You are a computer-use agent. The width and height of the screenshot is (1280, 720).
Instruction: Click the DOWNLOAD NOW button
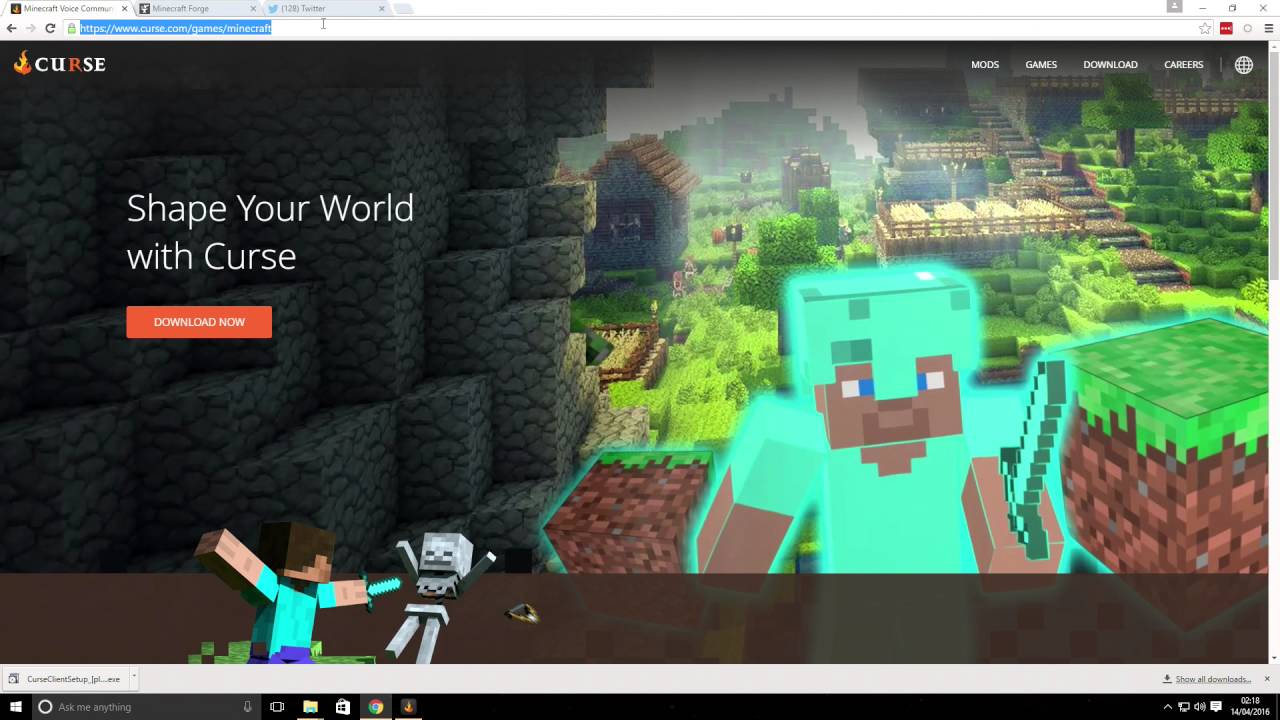[x=199, y=322]
